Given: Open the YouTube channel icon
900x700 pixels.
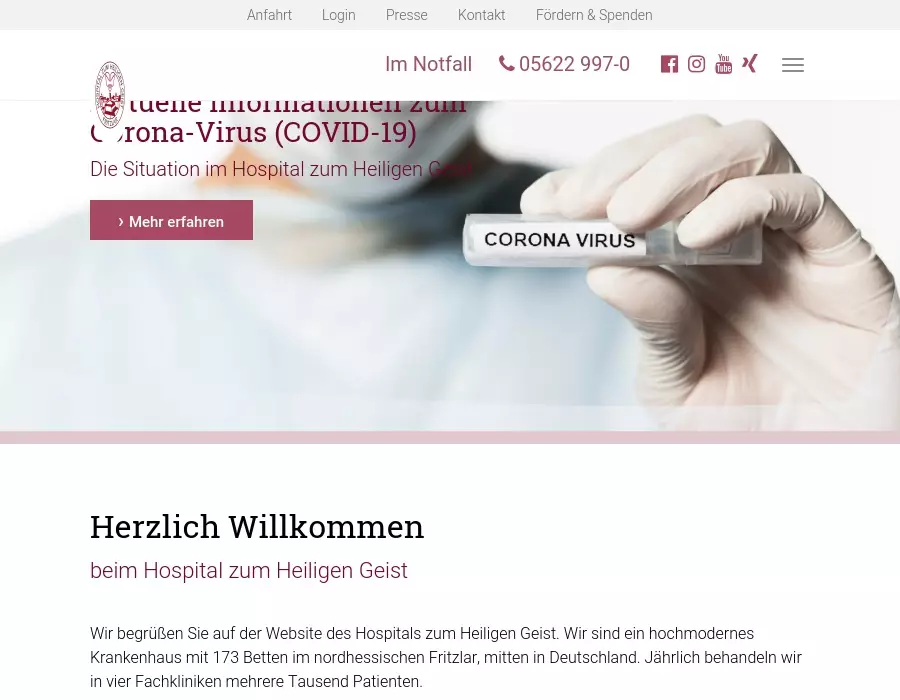Looking at the screenshot, I should coord(724,64).
